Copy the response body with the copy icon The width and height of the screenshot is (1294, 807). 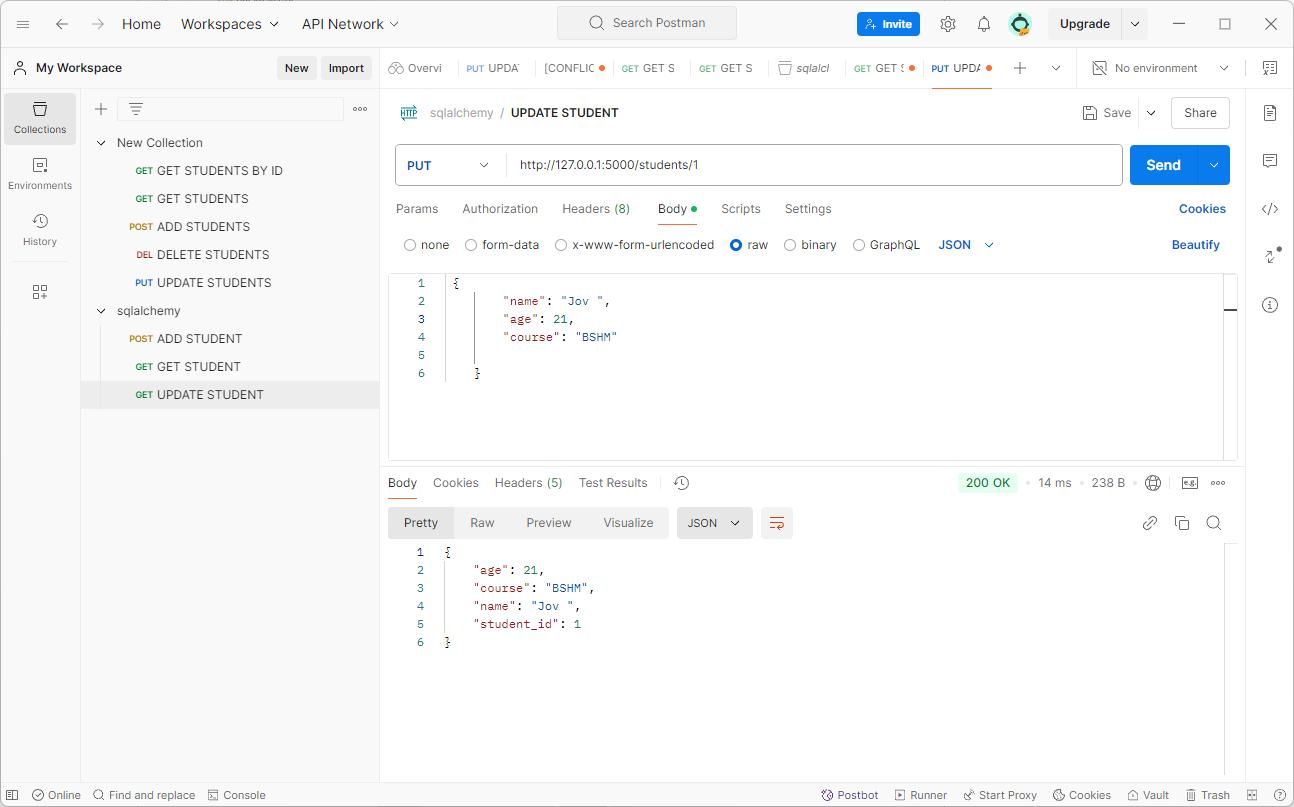pos(1182,523)
